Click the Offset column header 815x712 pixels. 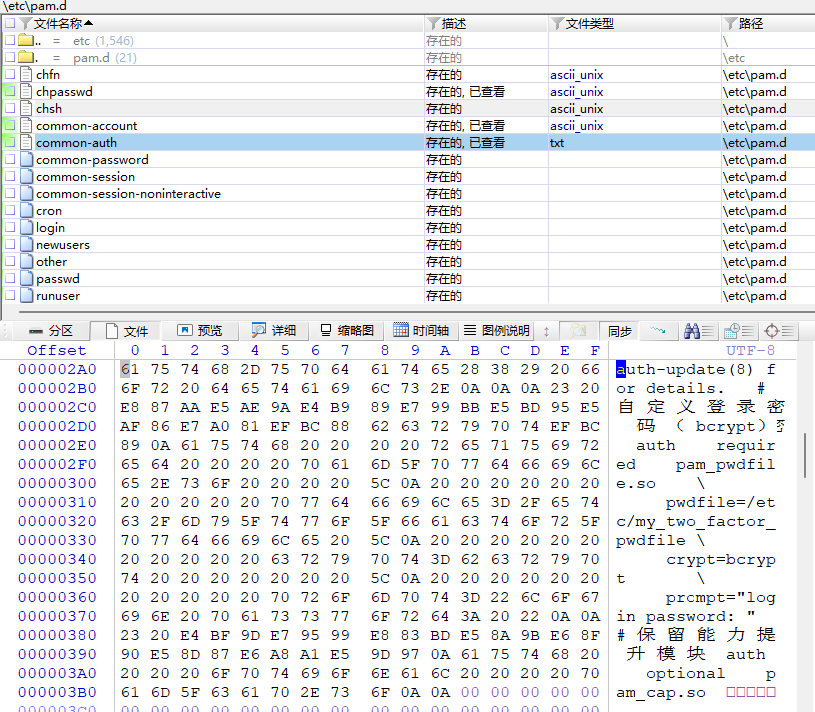click(57, 350)
